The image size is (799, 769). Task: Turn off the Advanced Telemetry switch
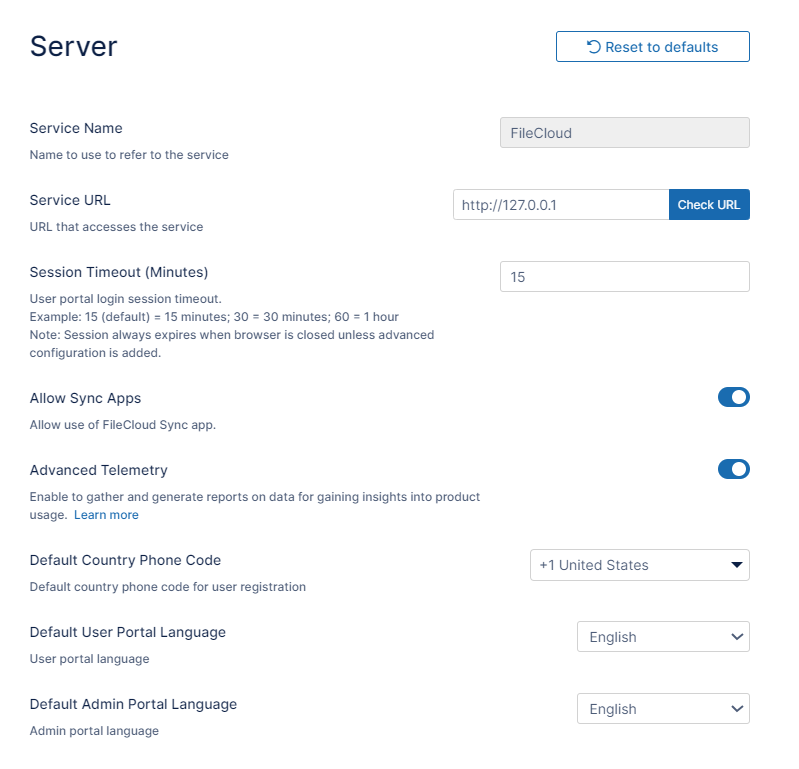733,470
